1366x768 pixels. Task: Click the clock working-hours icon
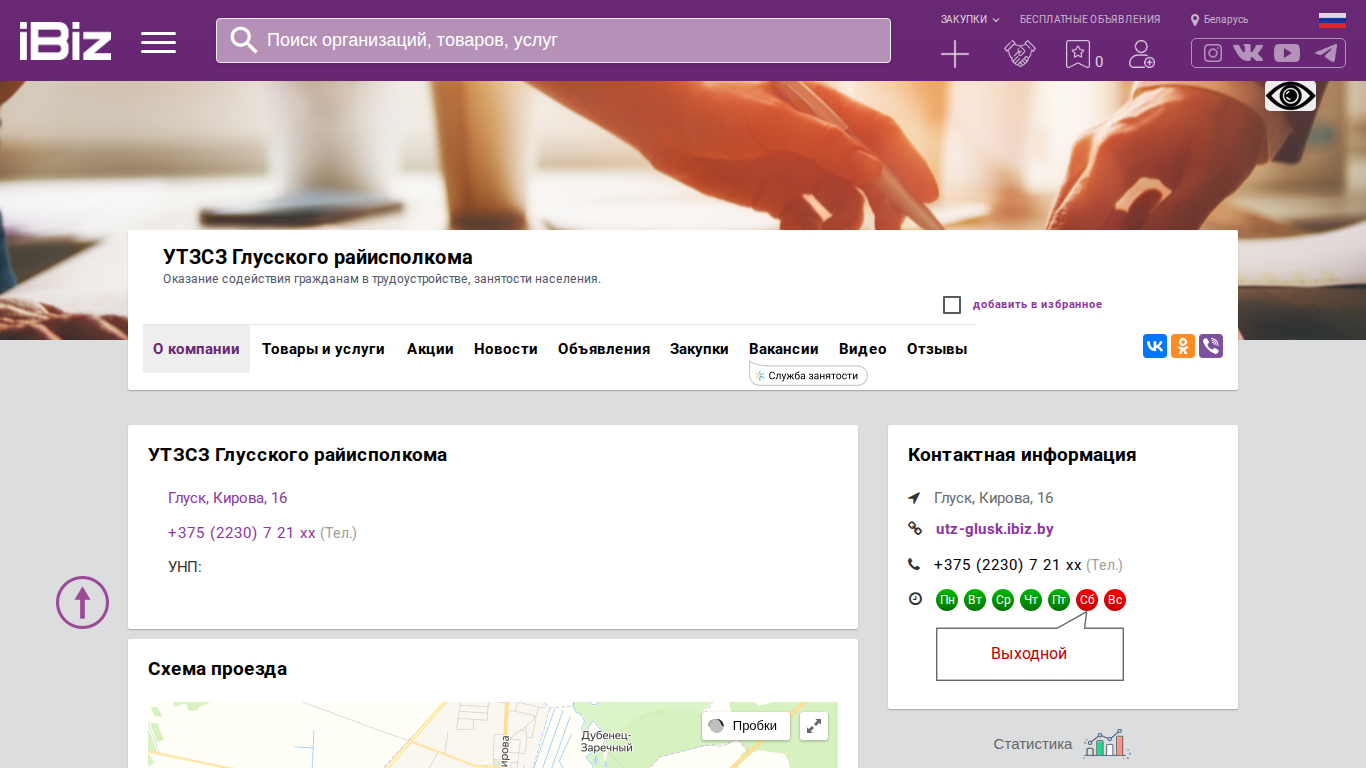point(915,599)
